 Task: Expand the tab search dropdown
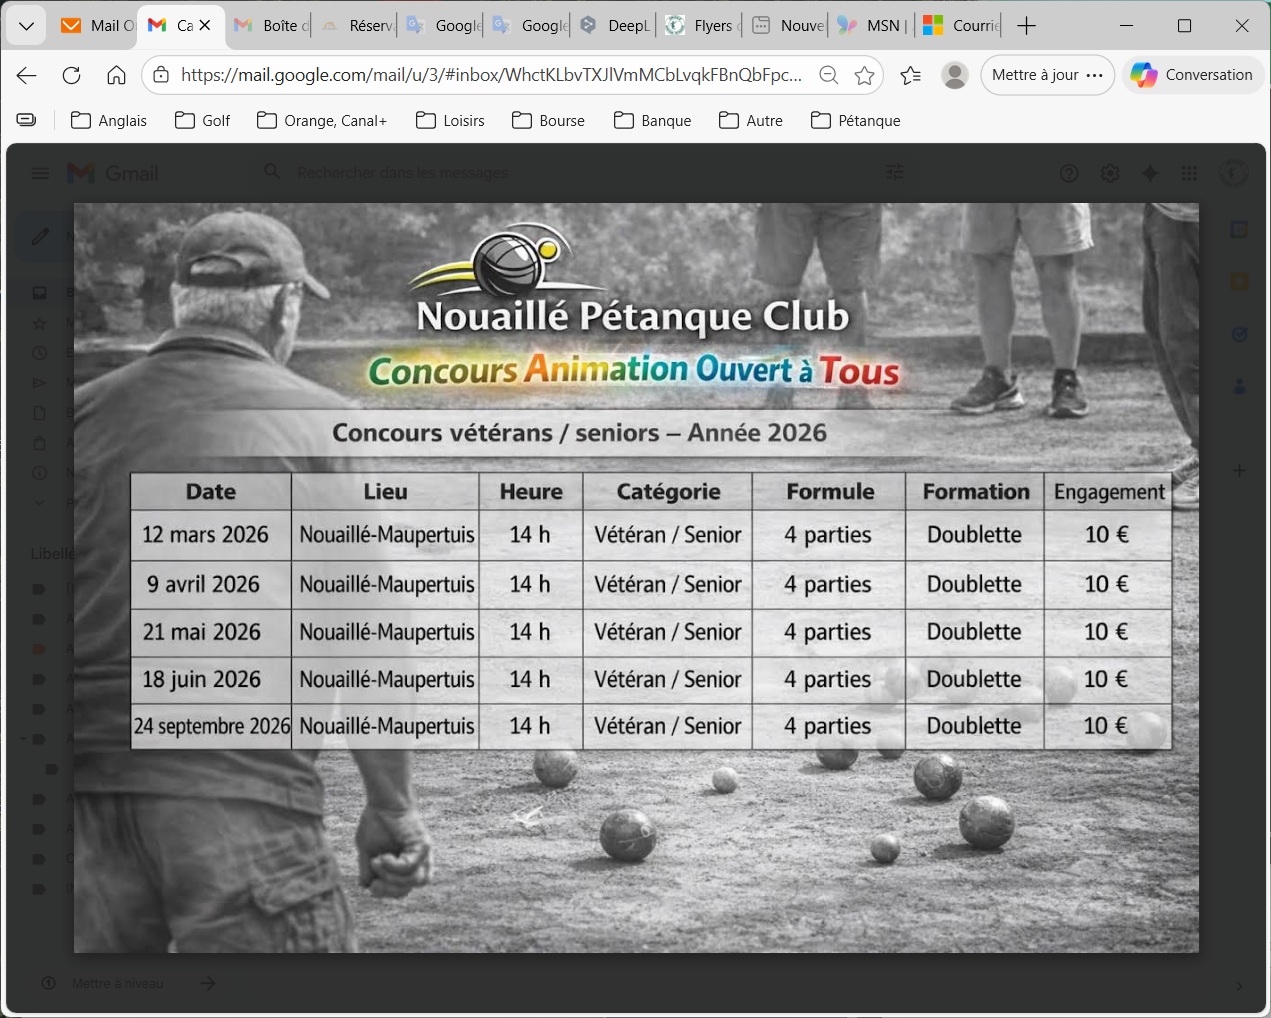pos(27,26)
